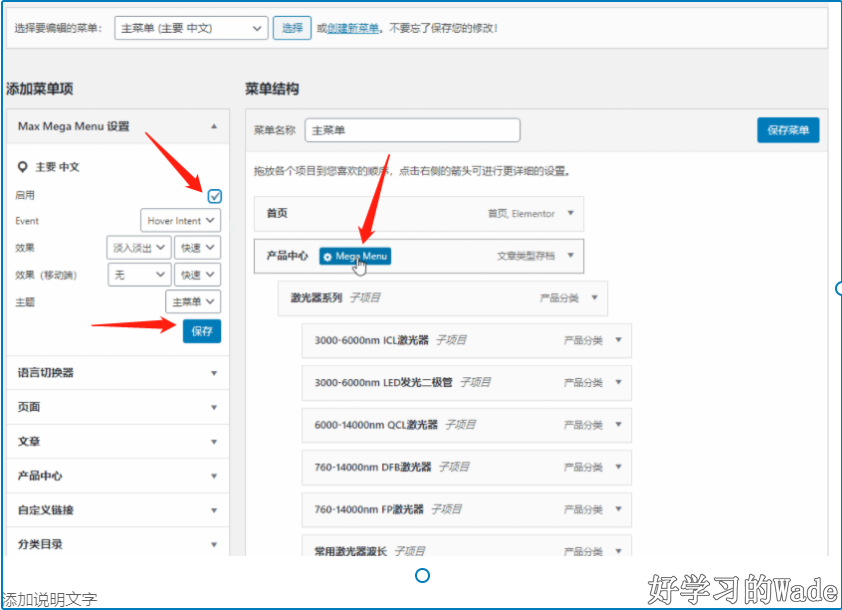Expand the 产品中心 menu item arrow

571,256
